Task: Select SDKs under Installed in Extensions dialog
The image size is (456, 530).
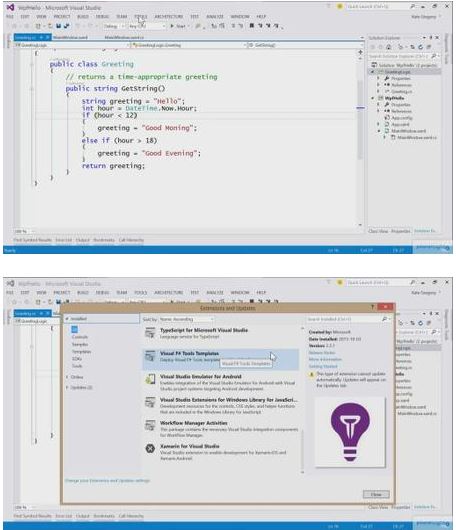Action: coord(76,359)
